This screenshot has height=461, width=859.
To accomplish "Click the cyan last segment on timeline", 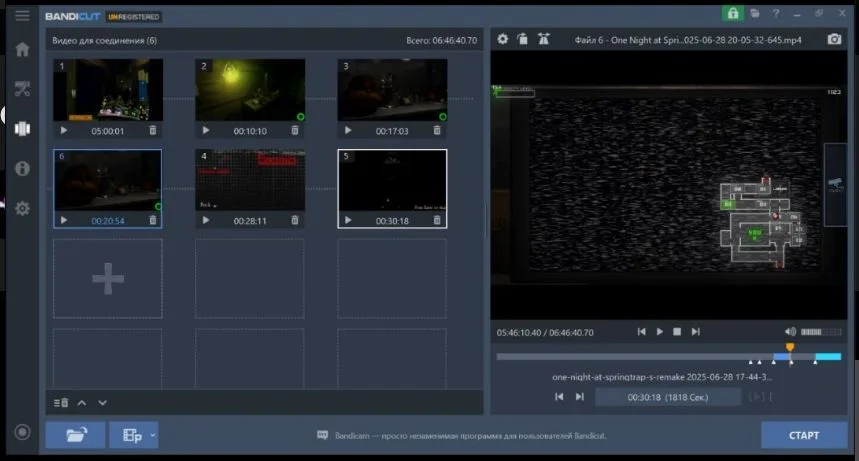I will [828, 356].
